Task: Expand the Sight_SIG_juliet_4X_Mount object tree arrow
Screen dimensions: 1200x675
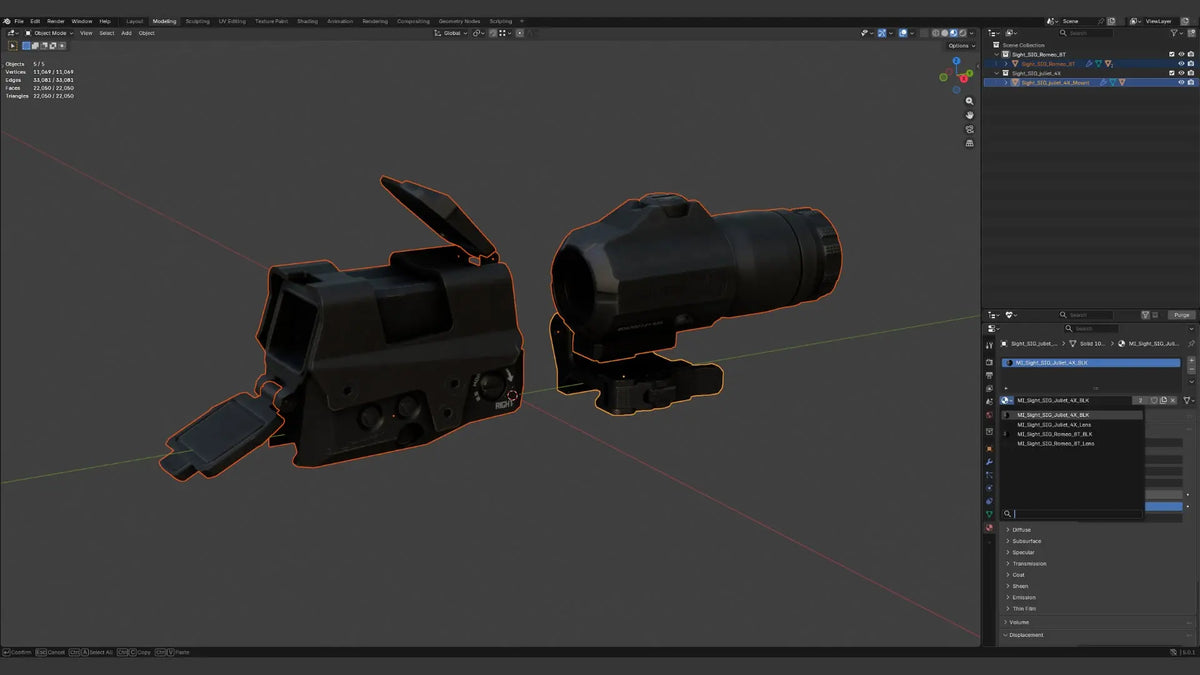Action: pyautogui.click(x=1006, y=82)
